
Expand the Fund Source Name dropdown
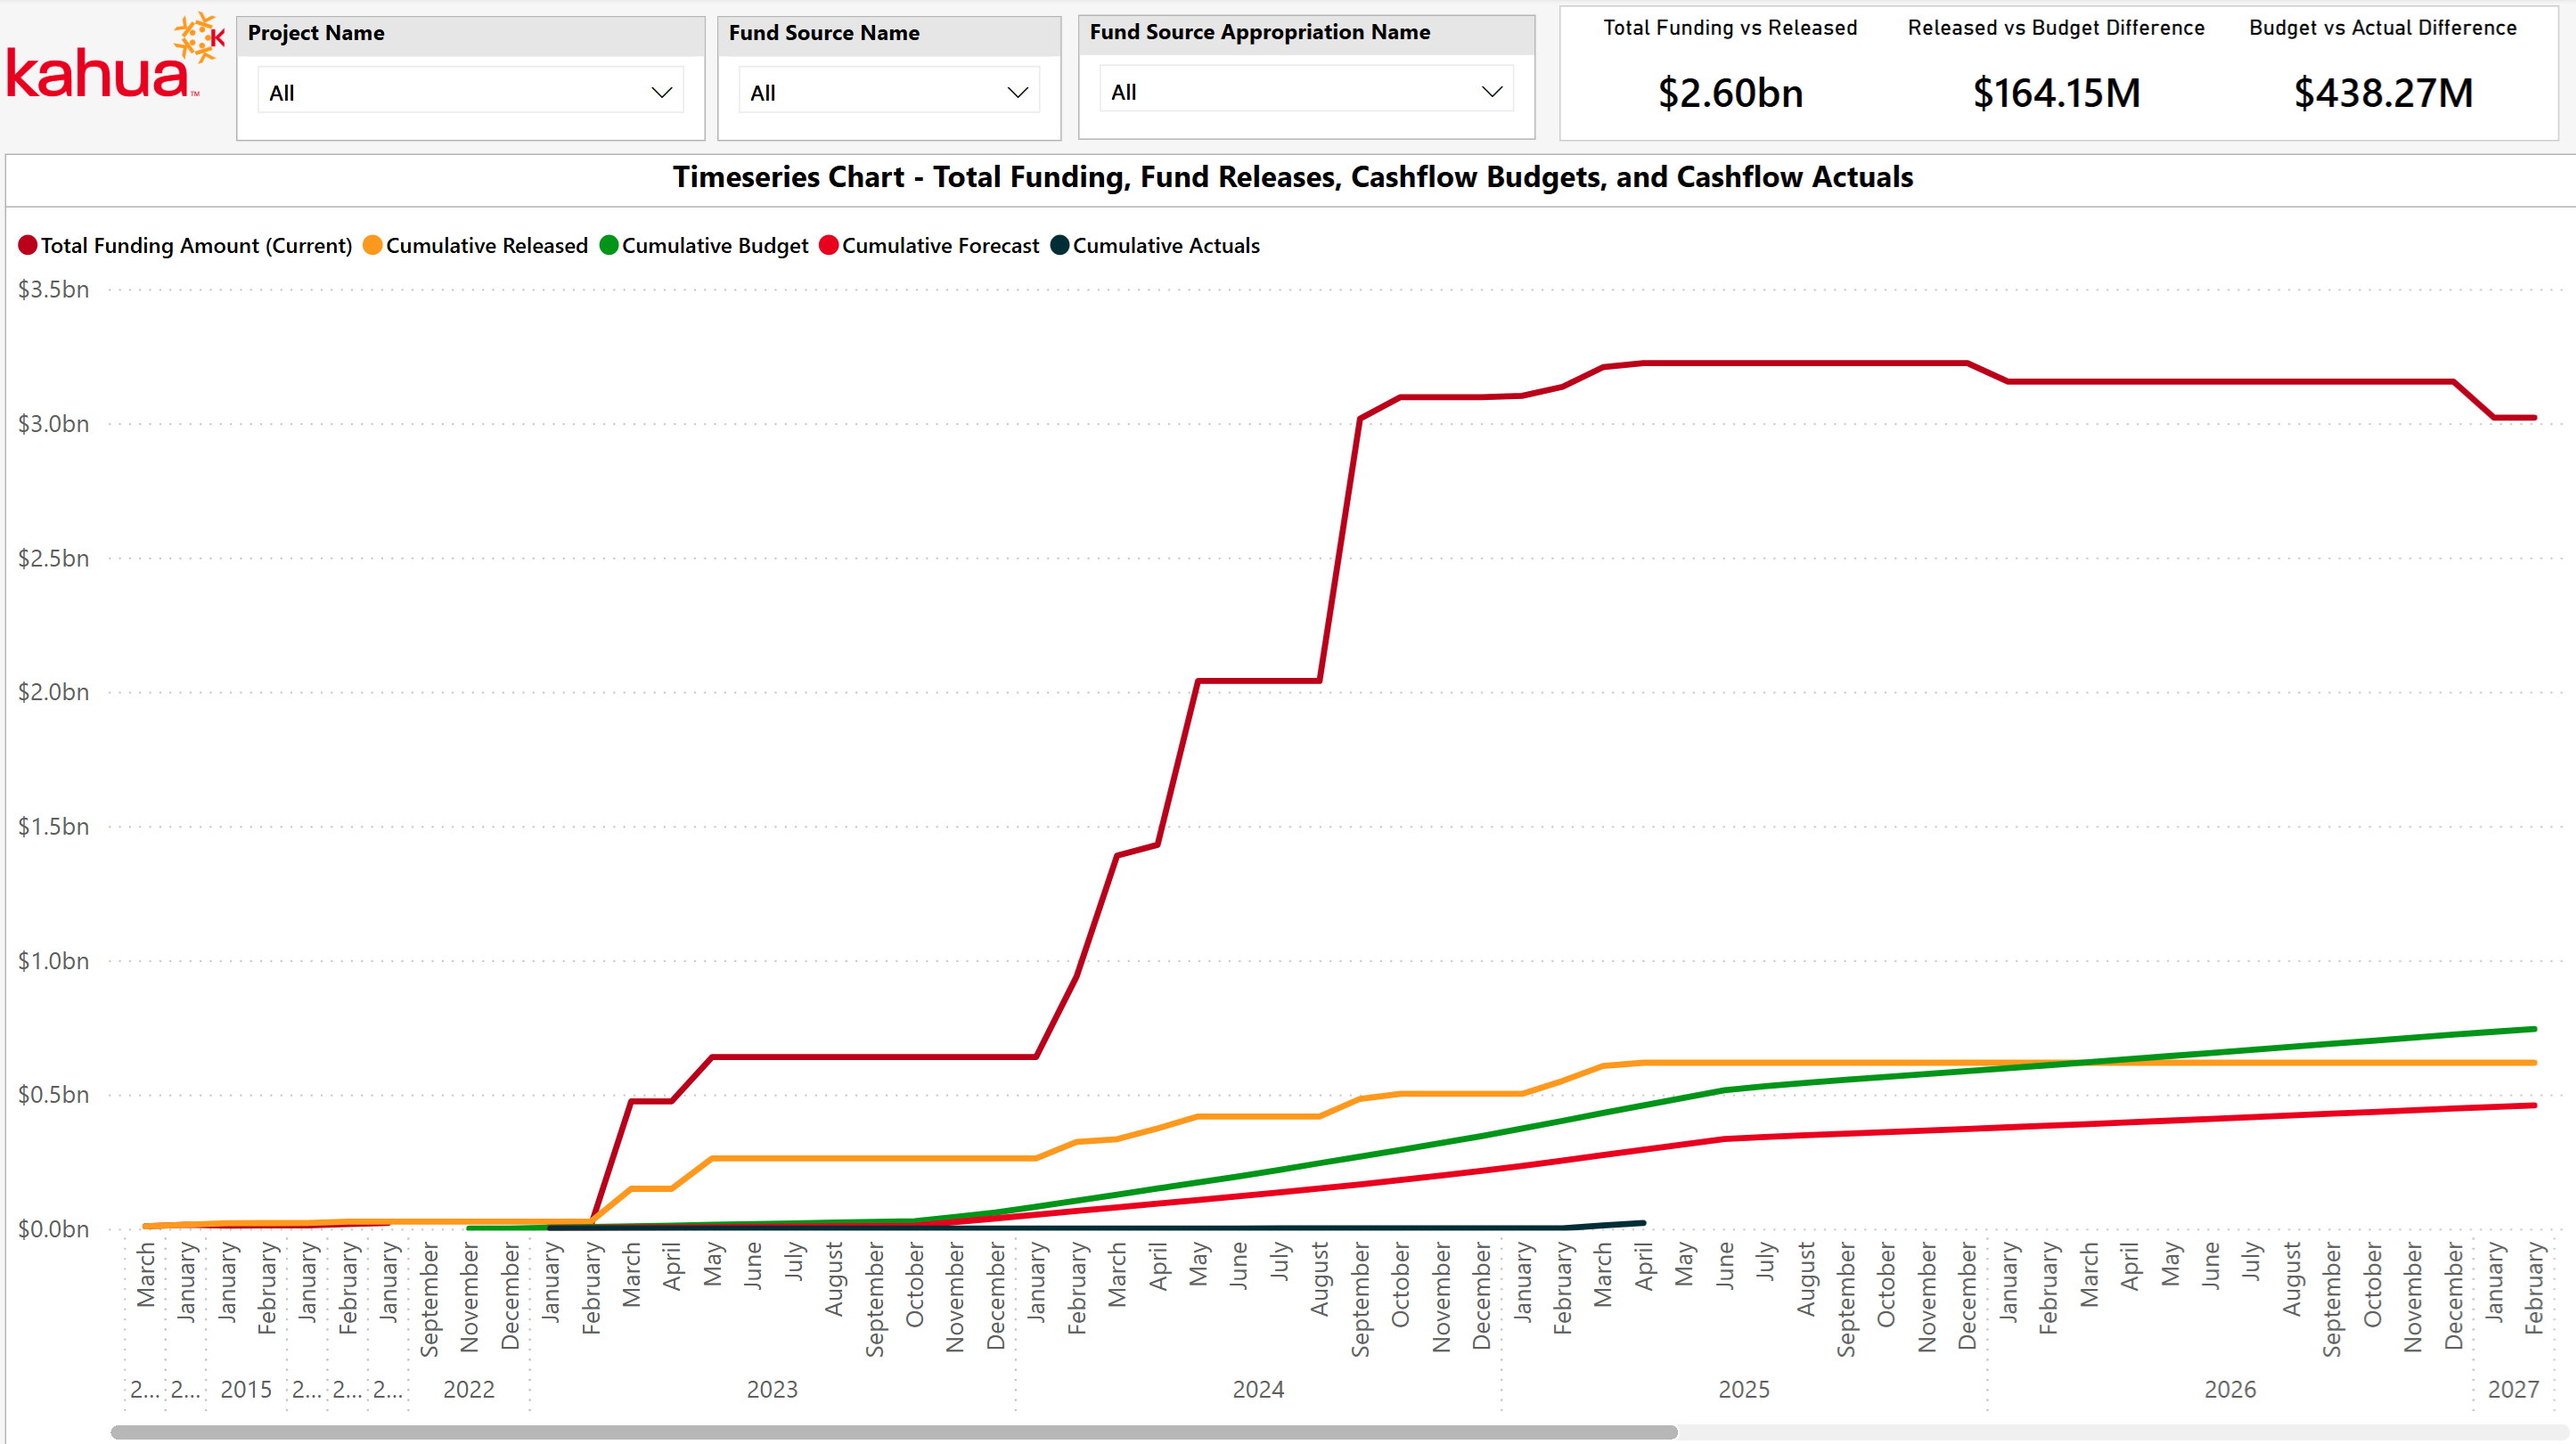tap(888, 93)
